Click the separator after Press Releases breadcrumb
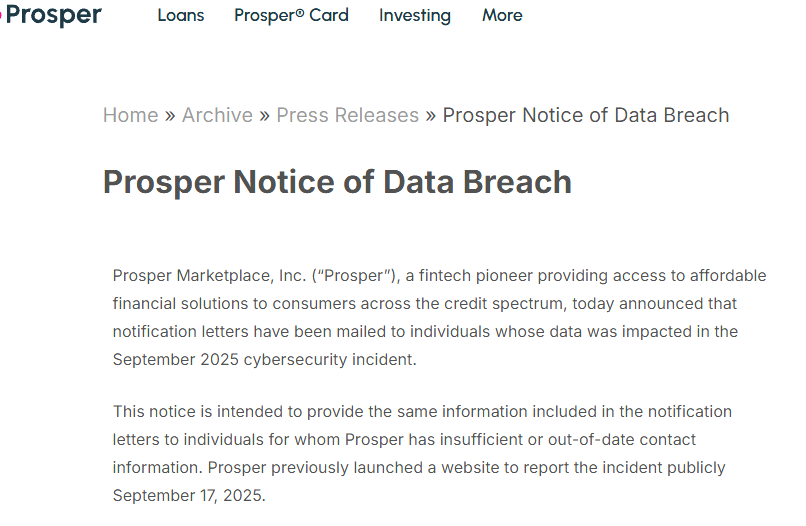The width and height of the screenshot is (806, 526). pyautogui.click(x=430, y=115)
